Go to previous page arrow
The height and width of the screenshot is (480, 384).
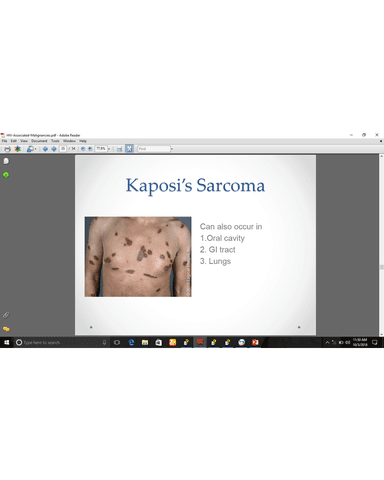[45, 149]
